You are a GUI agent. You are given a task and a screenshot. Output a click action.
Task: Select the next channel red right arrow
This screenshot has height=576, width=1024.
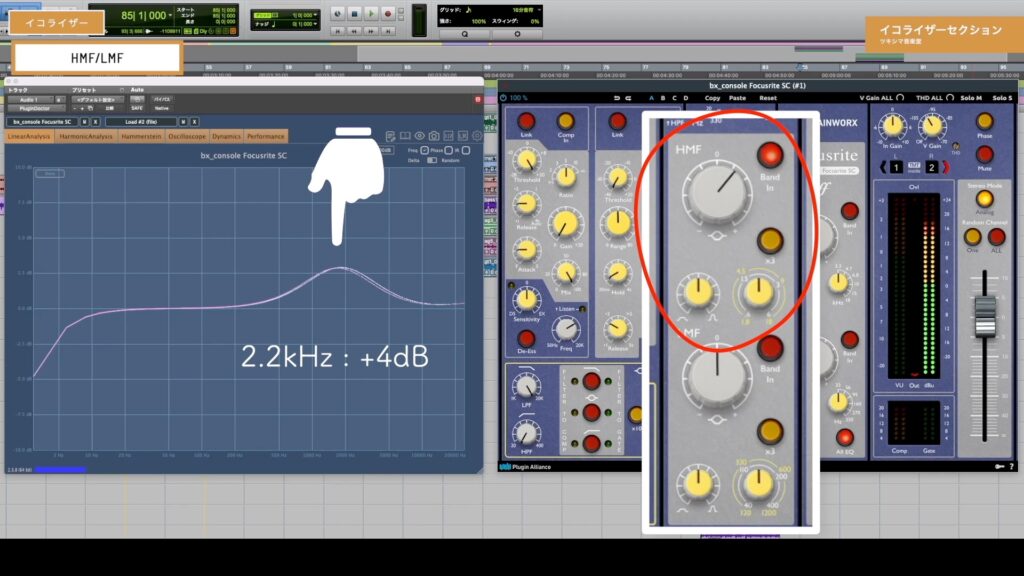[945, 167]
